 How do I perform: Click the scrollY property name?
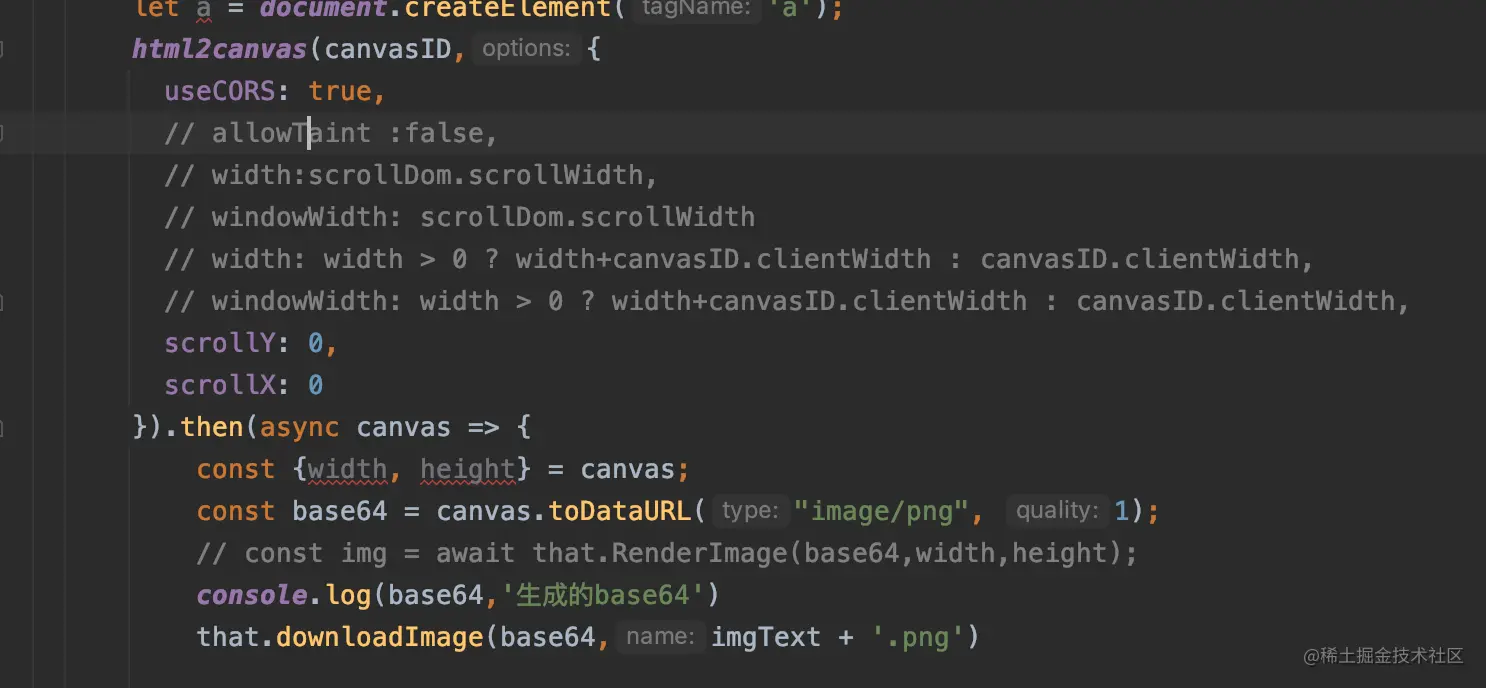pos(220,343)
